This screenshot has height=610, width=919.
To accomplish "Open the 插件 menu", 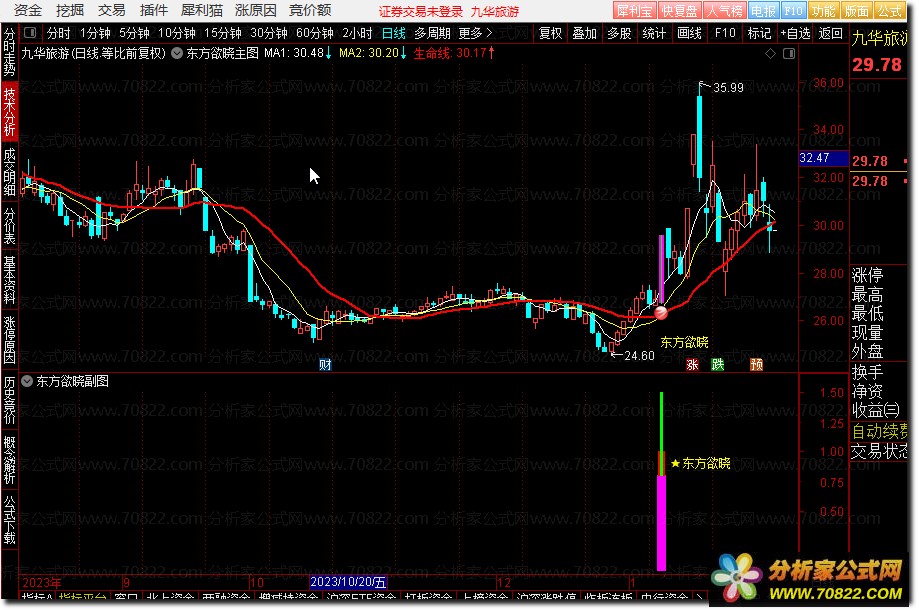I will pos(154,10).
